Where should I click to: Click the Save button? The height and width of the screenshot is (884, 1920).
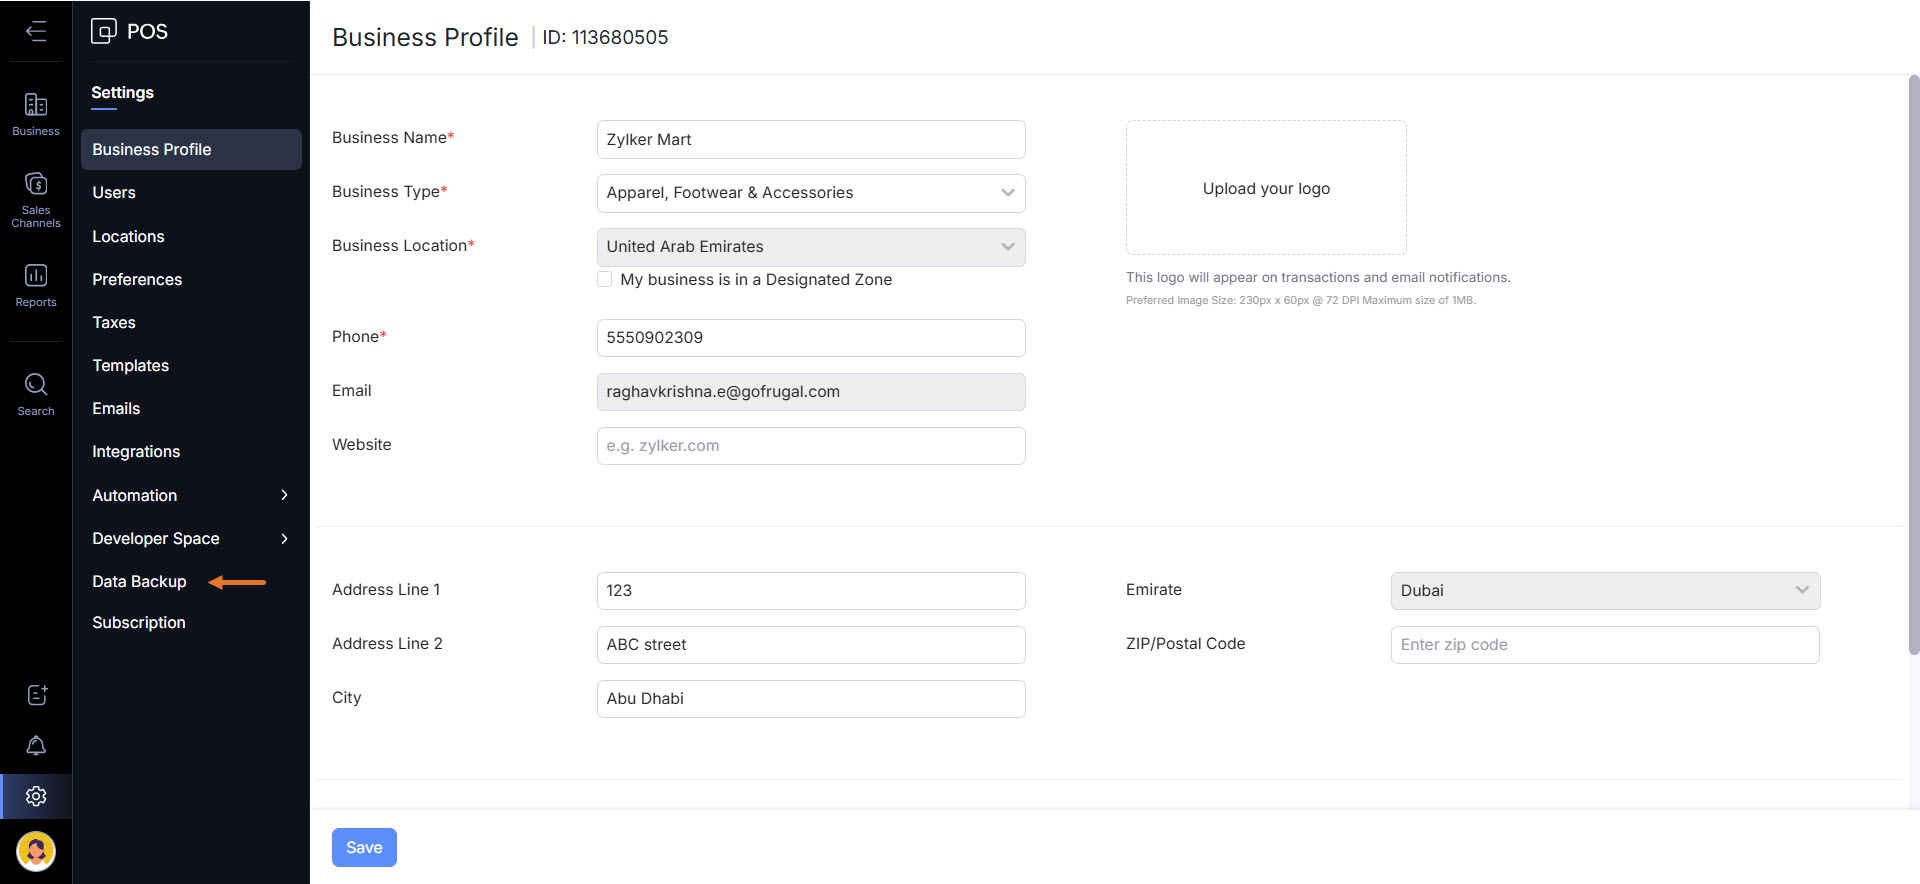tap(364, 848)
